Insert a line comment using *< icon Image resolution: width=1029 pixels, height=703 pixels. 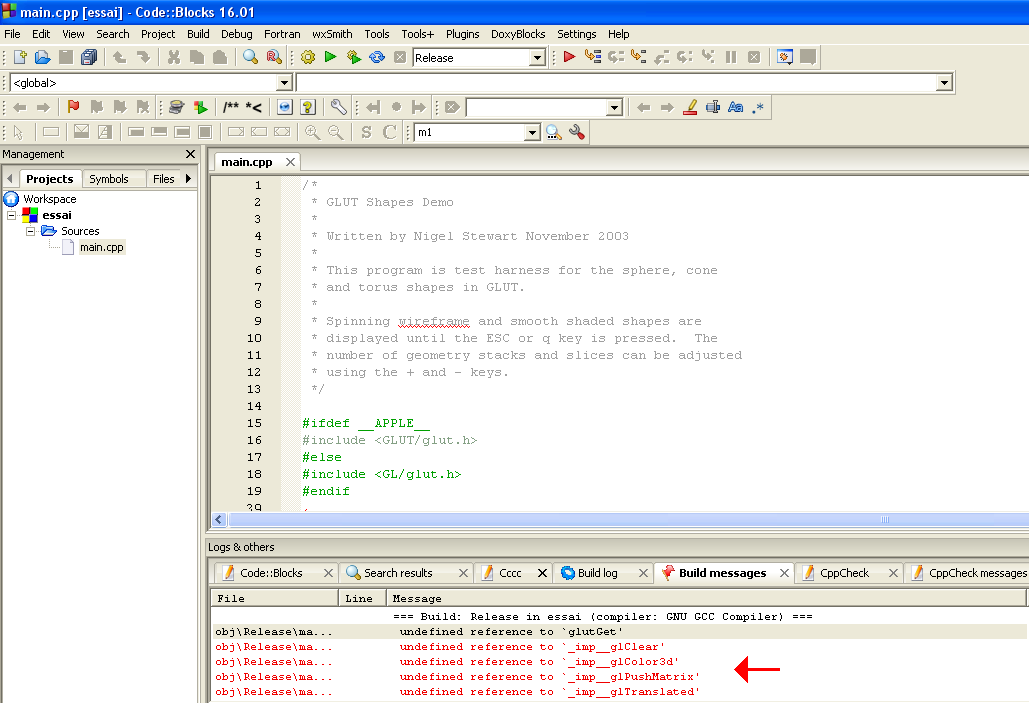pyautogui.click(x=253, y=107)
